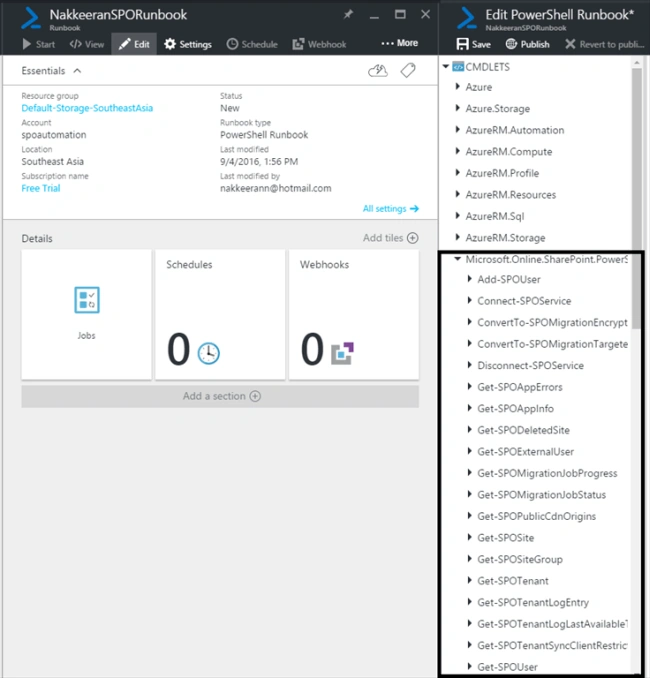Image resolution: width=650 pixels, height=678 pixels.
Task: Collapse the CMDLETS tree root
Action: [445, 67]
